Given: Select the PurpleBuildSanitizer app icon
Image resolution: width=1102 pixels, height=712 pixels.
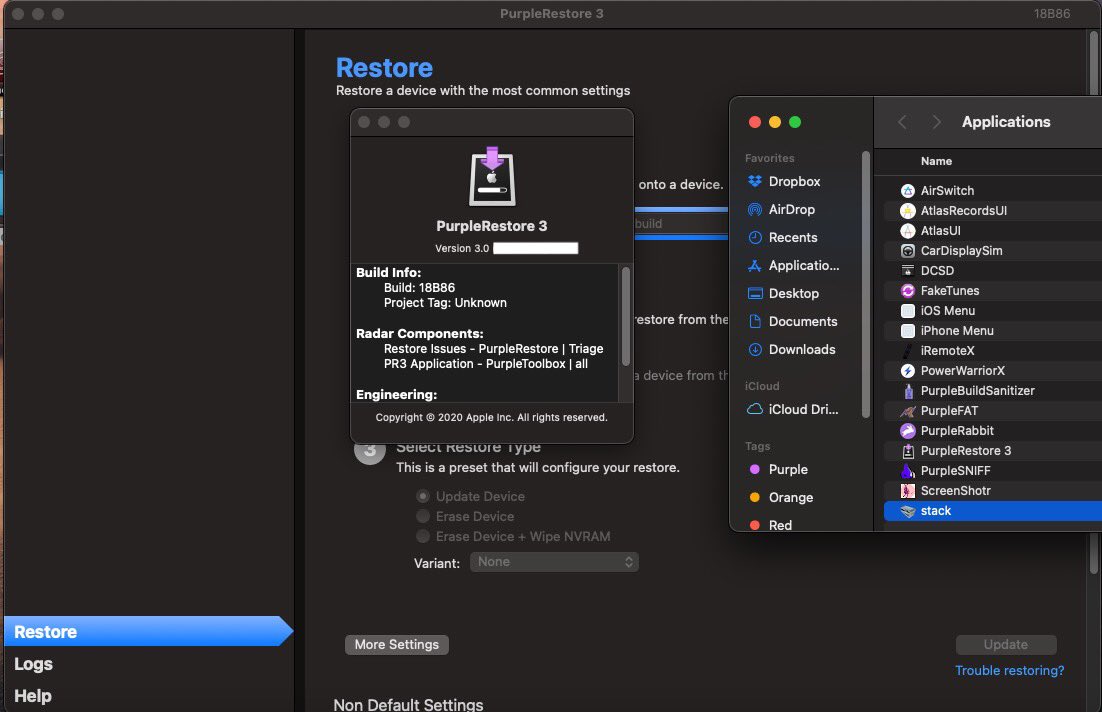Looking at the screenshot, I should 907,391.
